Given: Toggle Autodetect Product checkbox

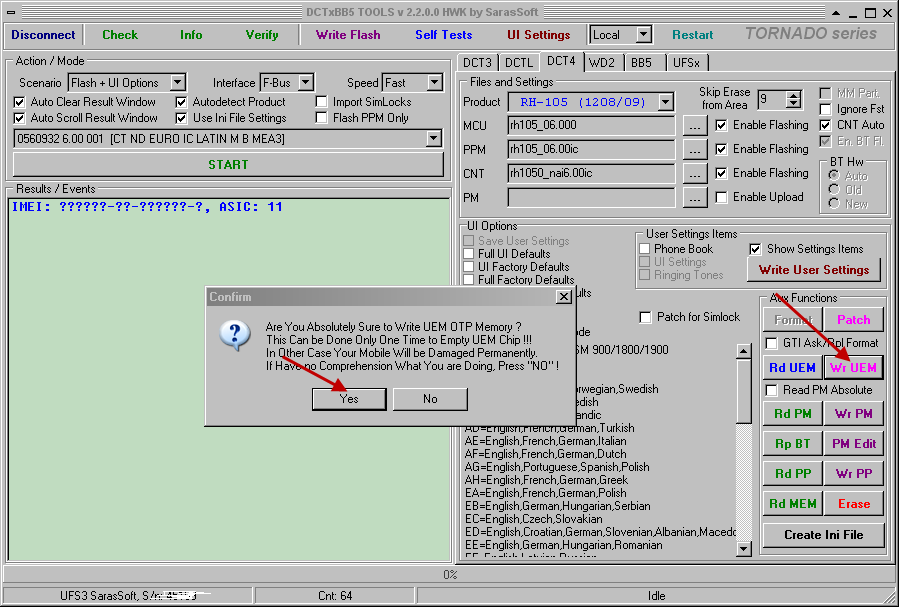Looking at the screenshot, I should click(x=181, y=102).
